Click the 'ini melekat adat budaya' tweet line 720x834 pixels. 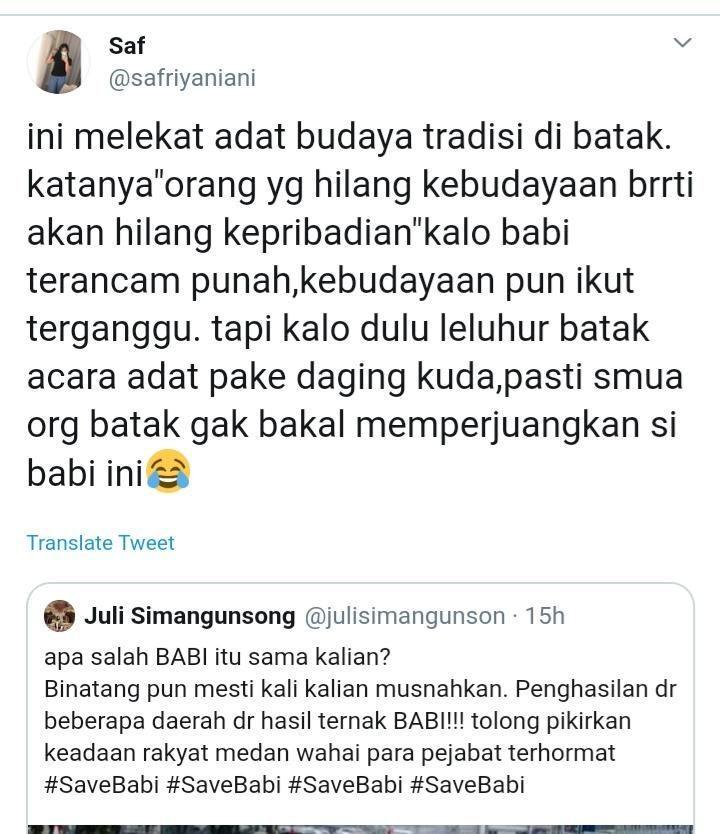(349, 138)
